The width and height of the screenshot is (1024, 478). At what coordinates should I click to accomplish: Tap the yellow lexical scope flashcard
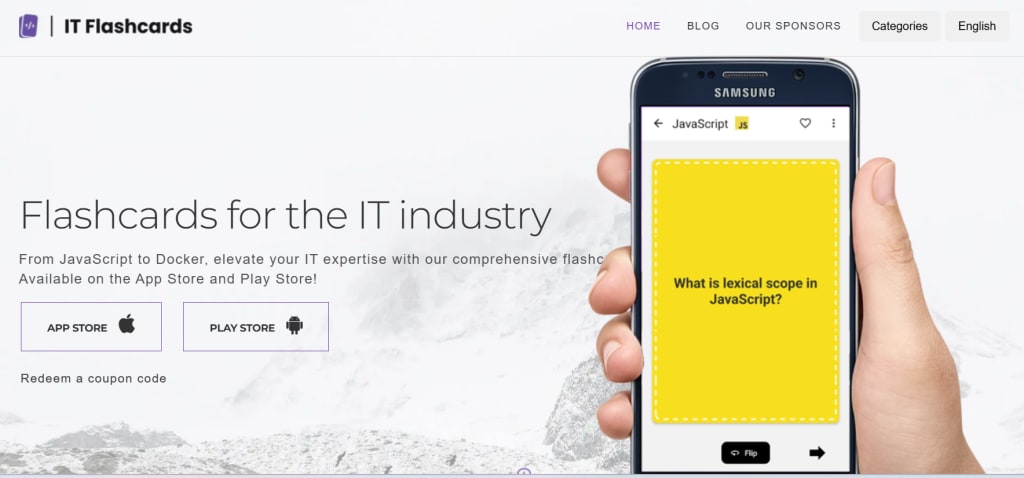745,291
